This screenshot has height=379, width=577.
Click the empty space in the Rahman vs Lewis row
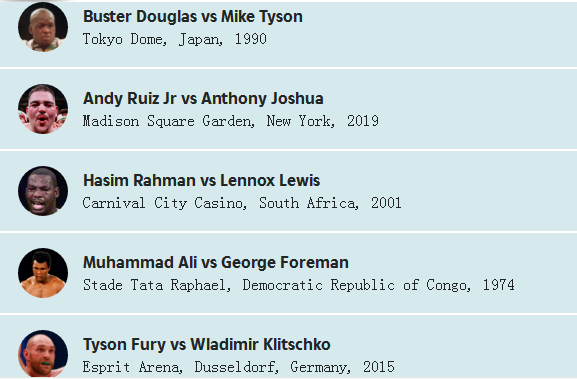[489, 191]
